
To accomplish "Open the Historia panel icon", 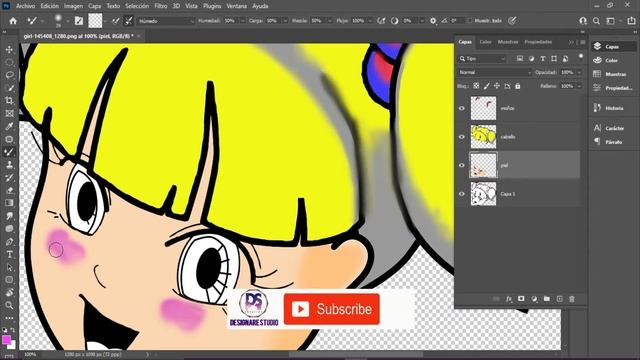I will [x=597, y=108].
